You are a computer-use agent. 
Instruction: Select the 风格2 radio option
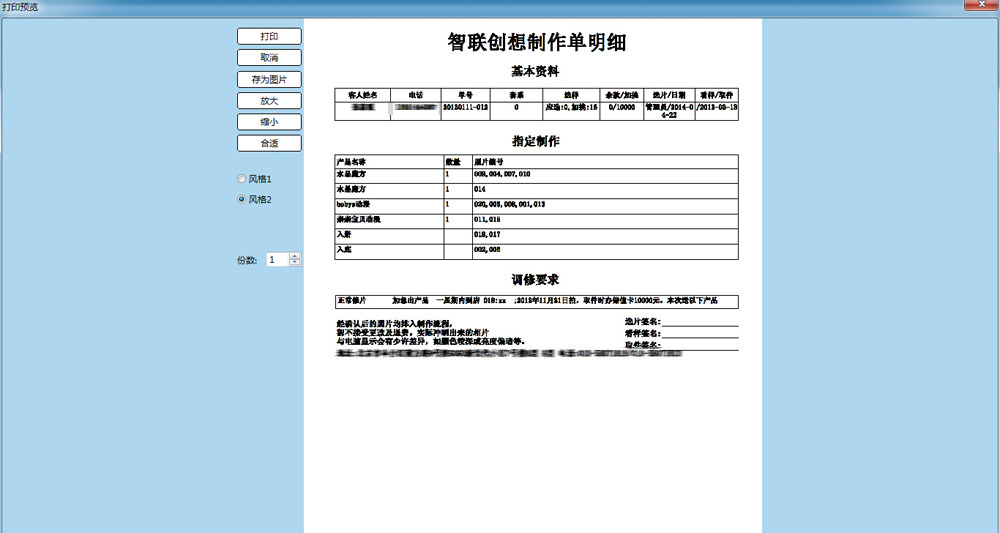click(254, 200)
